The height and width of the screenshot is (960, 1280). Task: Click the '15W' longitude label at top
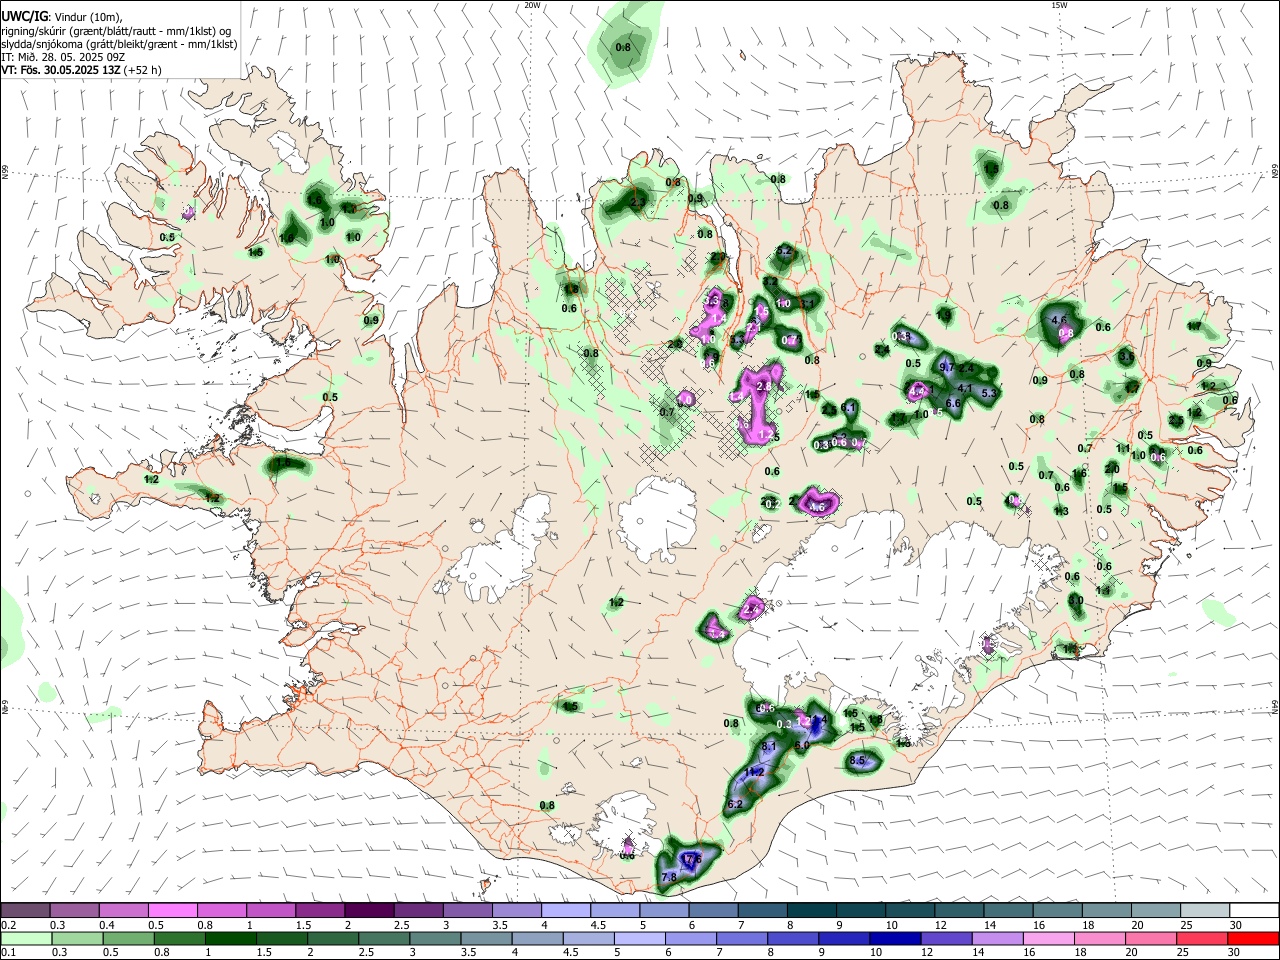(x=1059, y=5)
